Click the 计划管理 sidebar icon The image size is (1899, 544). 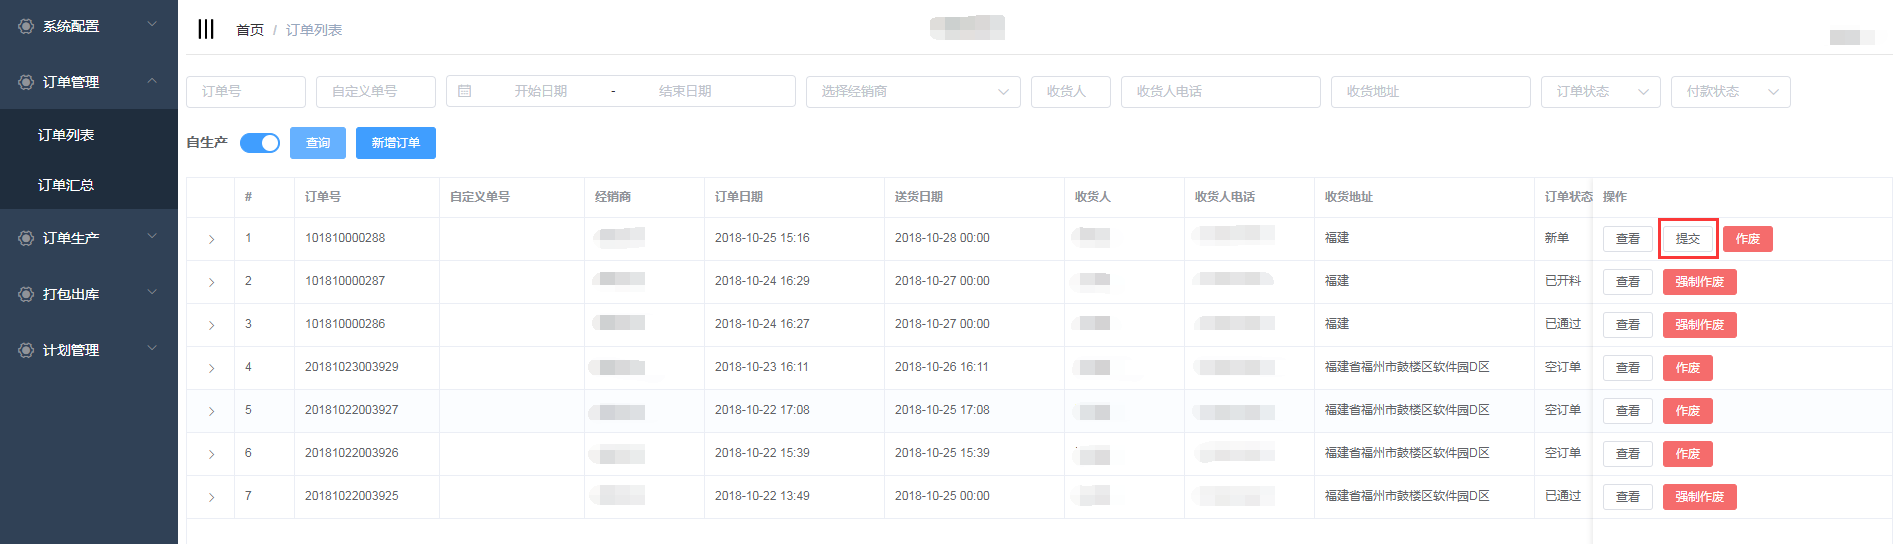click(26, 350)
